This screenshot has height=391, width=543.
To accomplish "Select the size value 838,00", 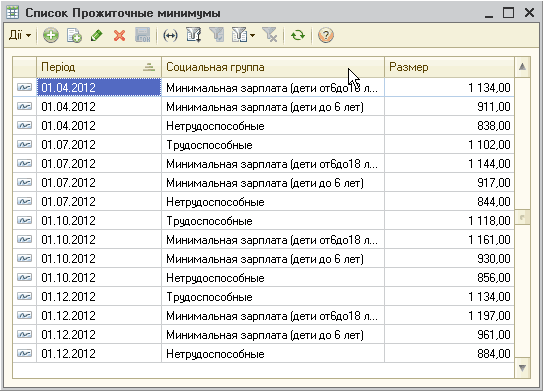I will (x=493, y=126).
